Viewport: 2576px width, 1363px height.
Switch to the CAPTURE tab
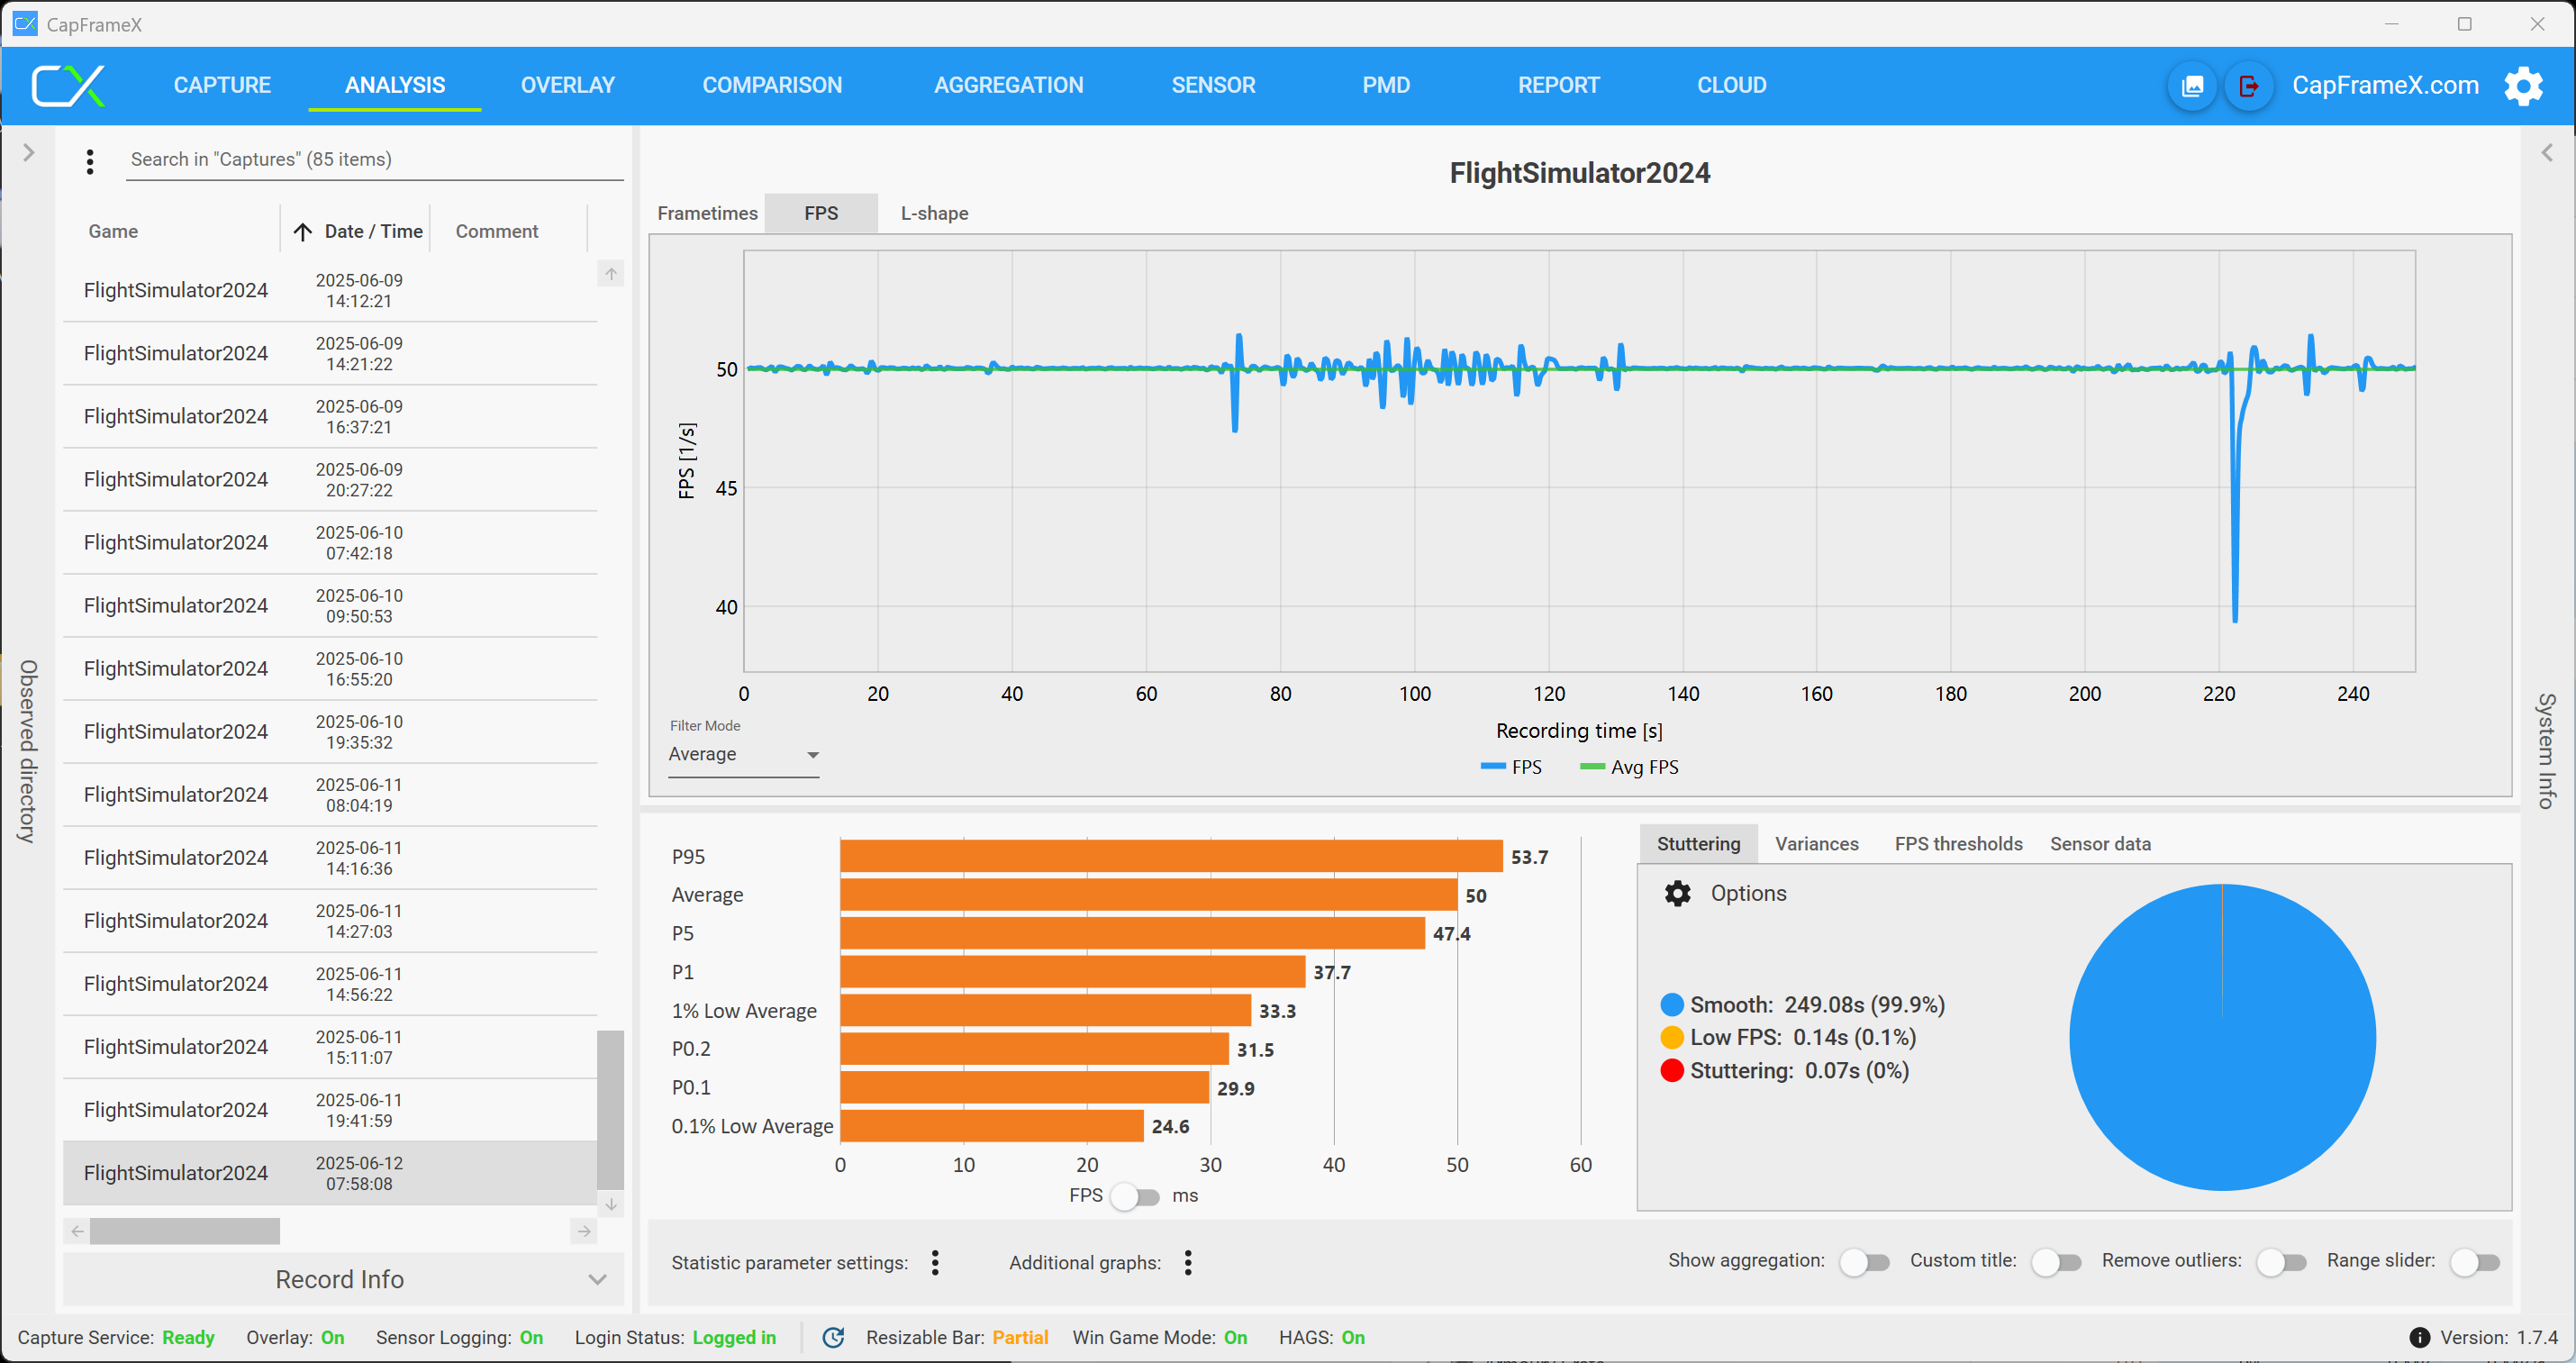222,86
